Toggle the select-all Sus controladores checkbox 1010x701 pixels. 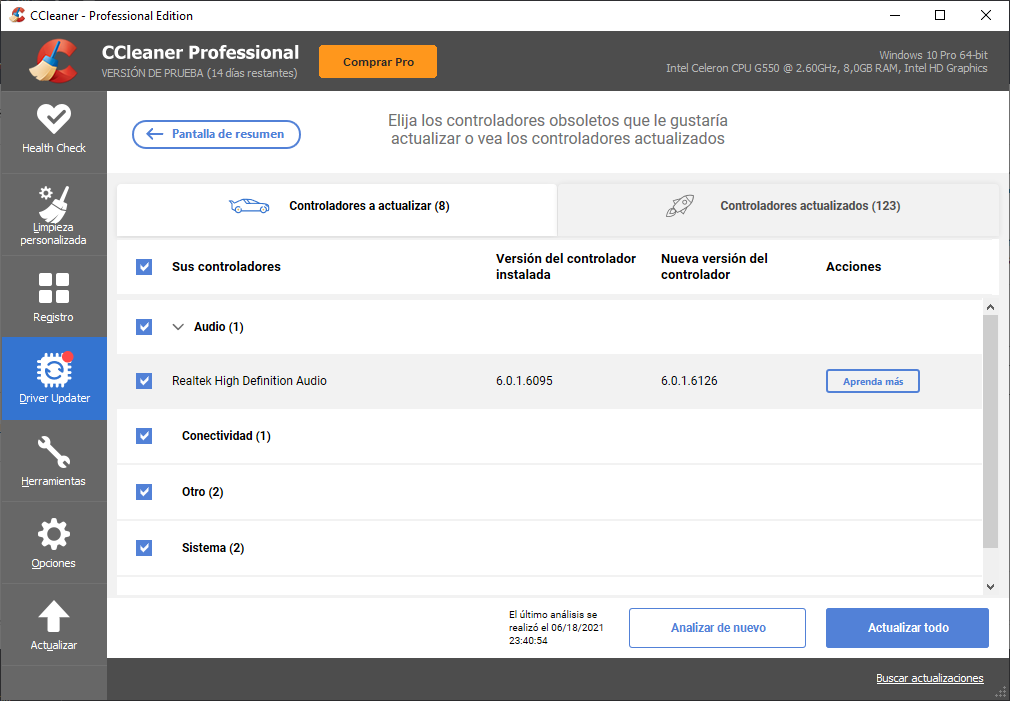(x=144, y=267)
